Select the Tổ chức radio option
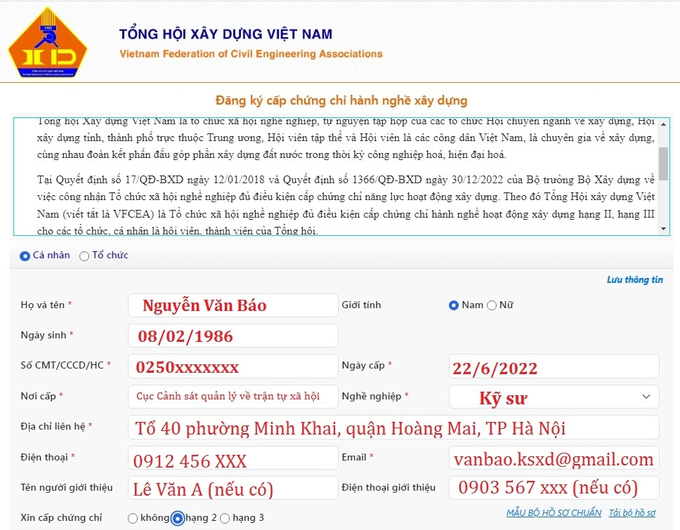 [x=84, y=256]
